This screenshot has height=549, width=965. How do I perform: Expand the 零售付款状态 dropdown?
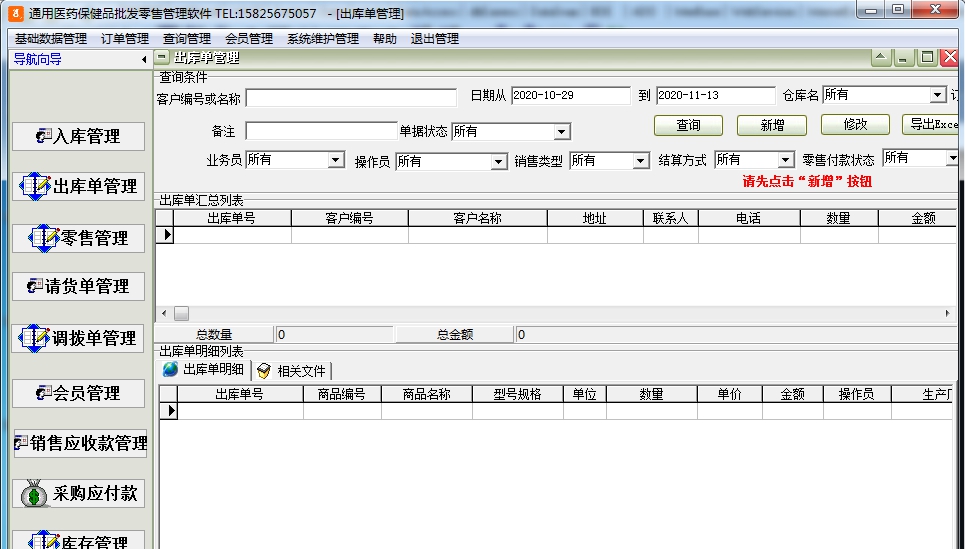(x=952, y=158)
